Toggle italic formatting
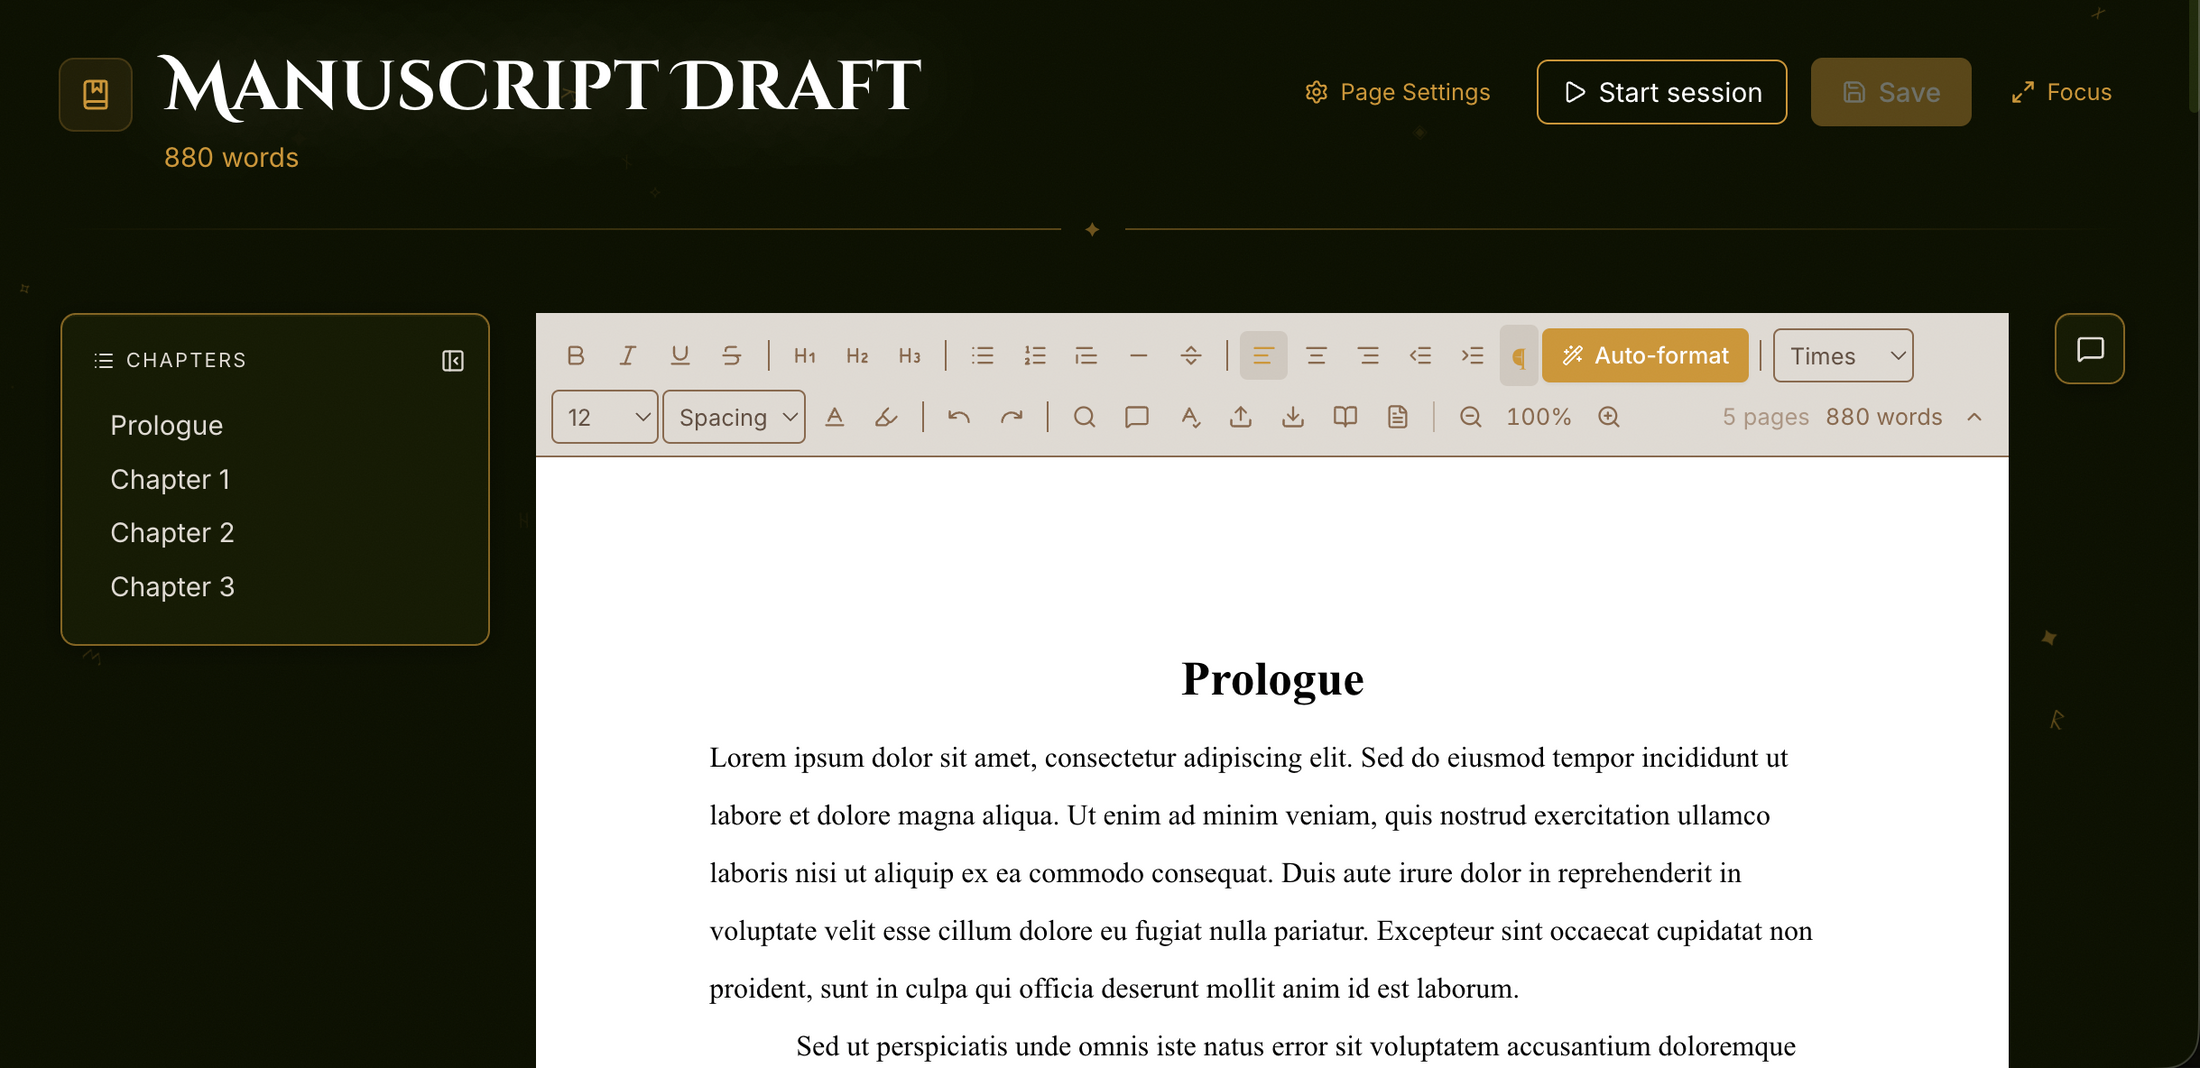2200x1068 pixels. [628, 356]
